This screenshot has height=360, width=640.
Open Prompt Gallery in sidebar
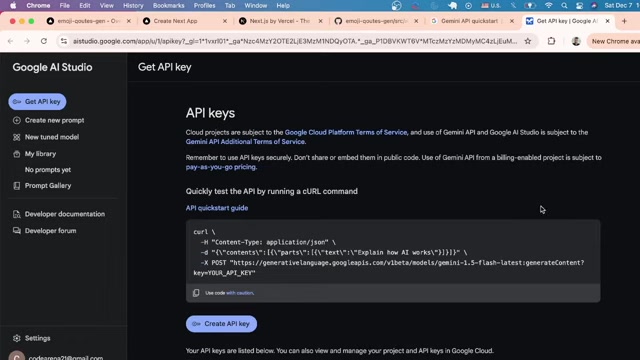42,186
